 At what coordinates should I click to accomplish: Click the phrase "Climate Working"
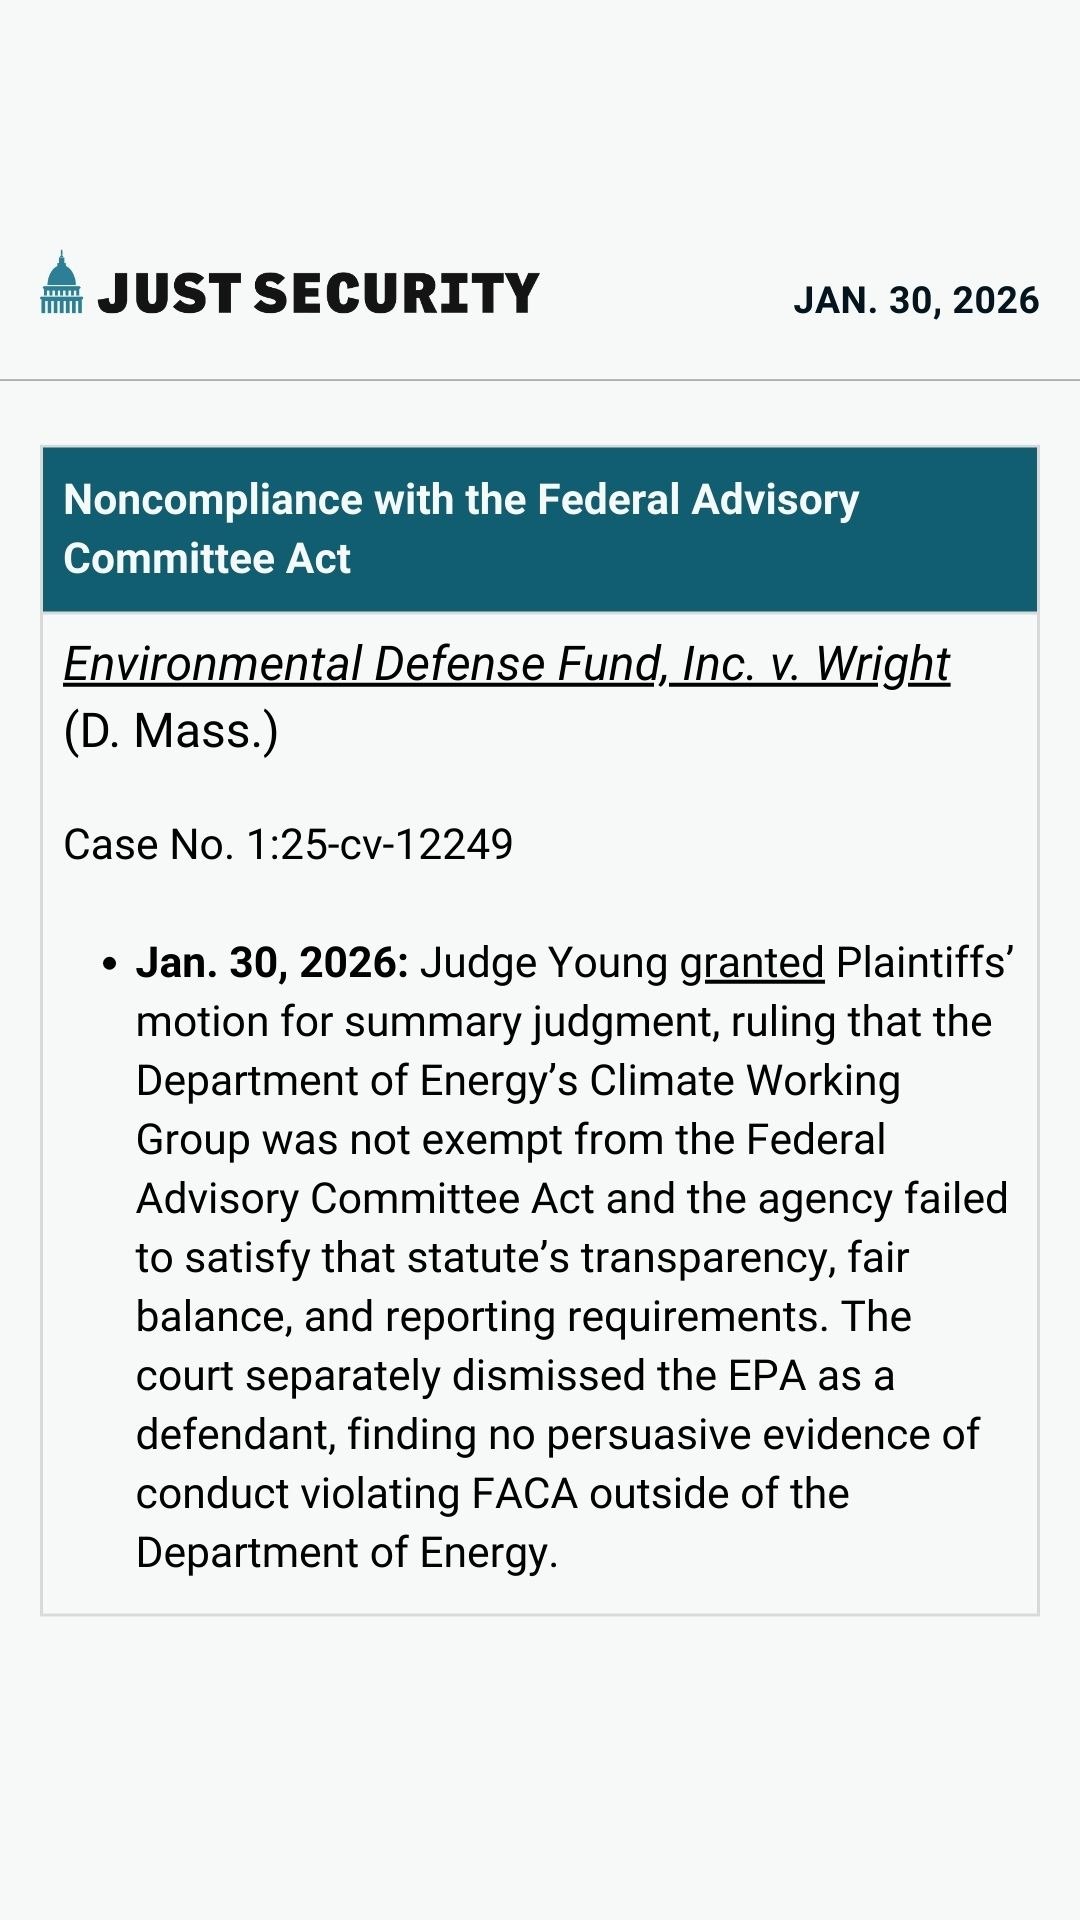744,1081
